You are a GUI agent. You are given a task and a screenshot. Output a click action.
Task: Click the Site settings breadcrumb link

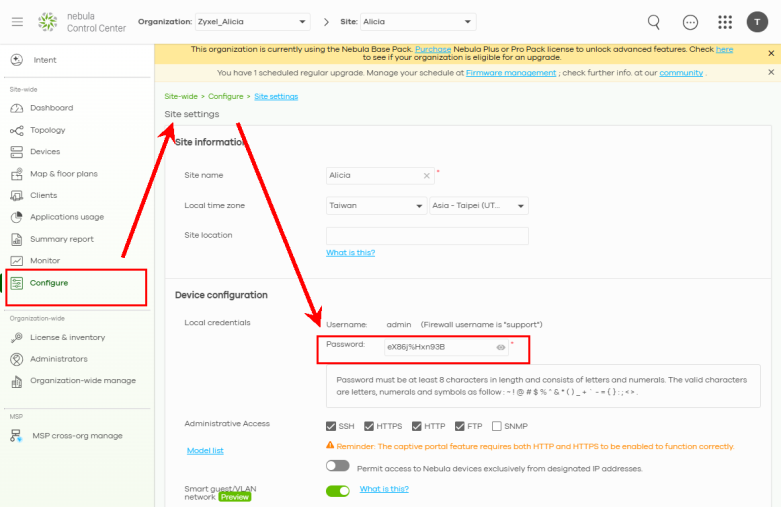click(x=276, y=97)
